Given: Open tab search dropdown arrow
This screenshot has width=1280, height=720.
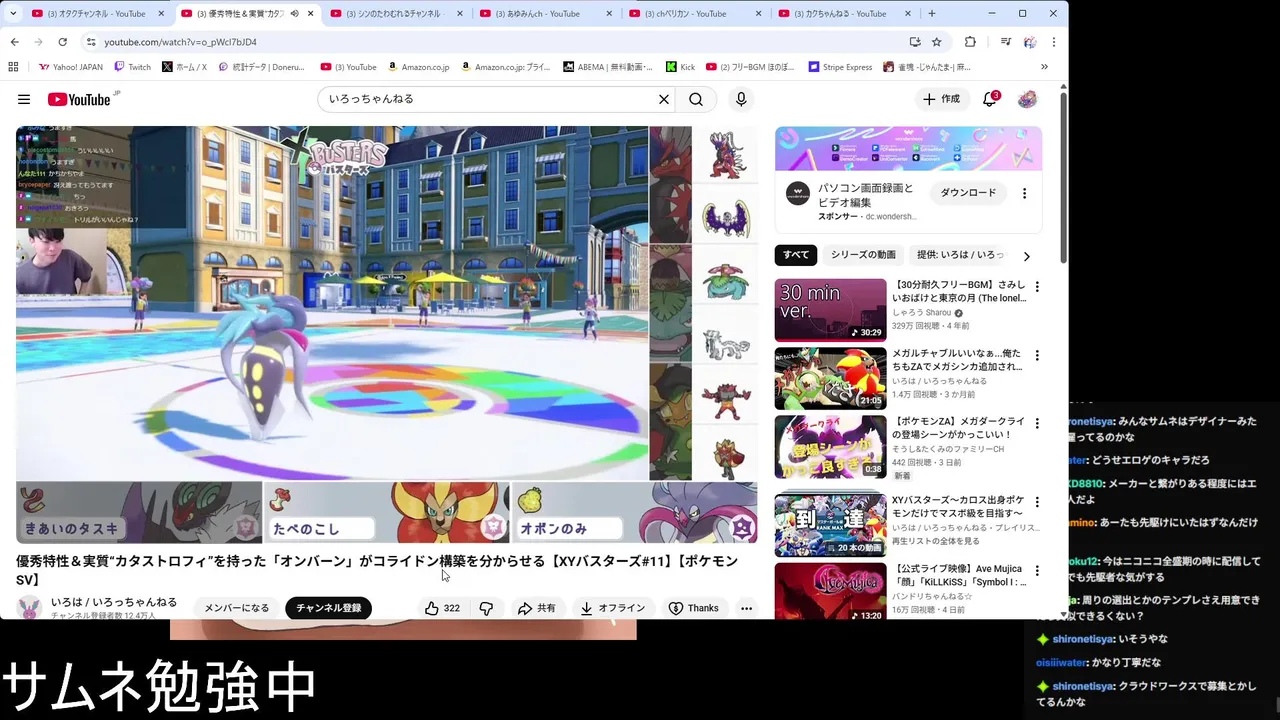Looking at the screenshot, I should [x=13, y=14].
